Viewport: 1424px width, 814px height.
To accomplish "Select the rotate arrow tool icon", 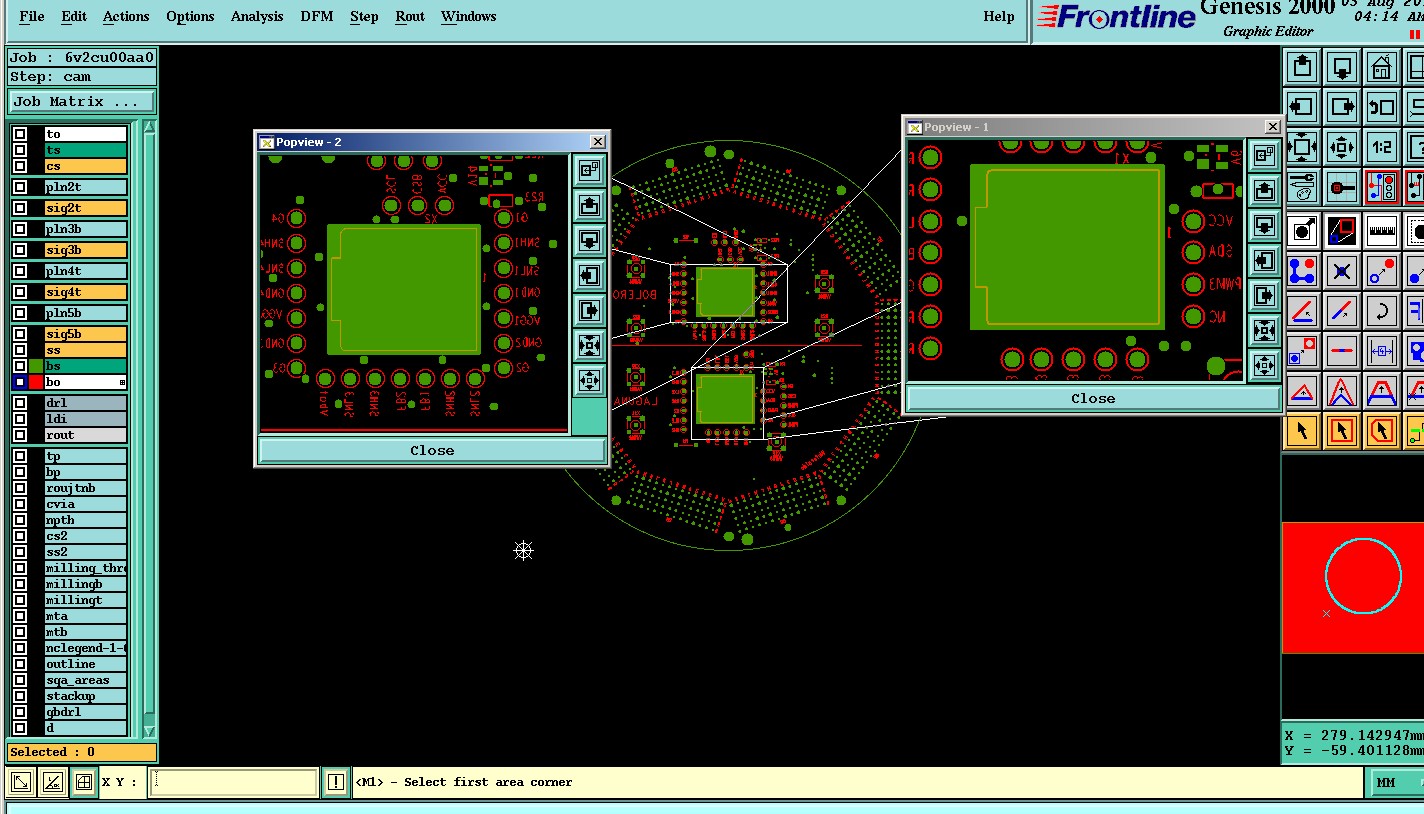I will tap(1381, 311).
